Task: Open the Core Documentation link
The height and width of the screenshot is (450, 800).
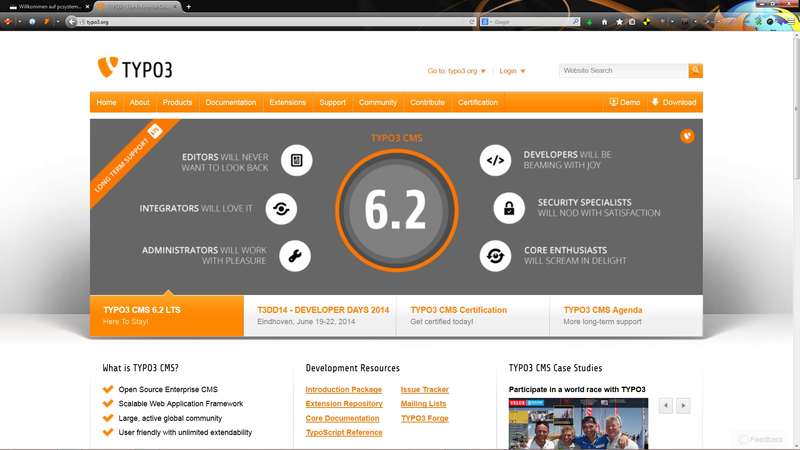Action: tap(342, 418)
